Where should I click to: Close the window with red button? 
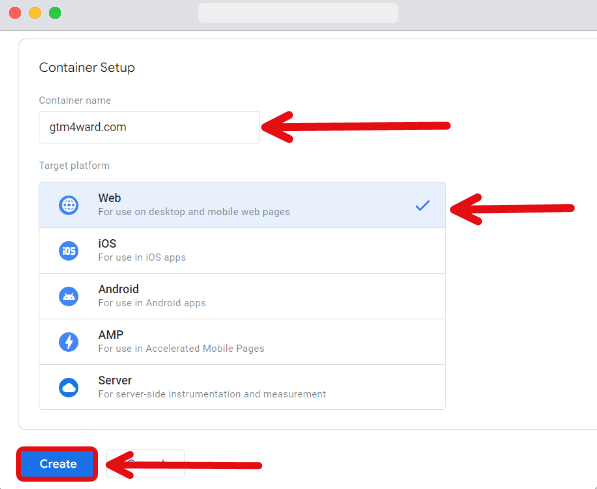coord(15,13)
